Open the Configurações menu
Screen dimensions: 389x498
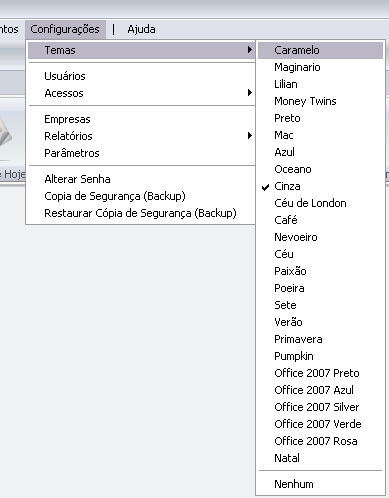tap(65, 29)
